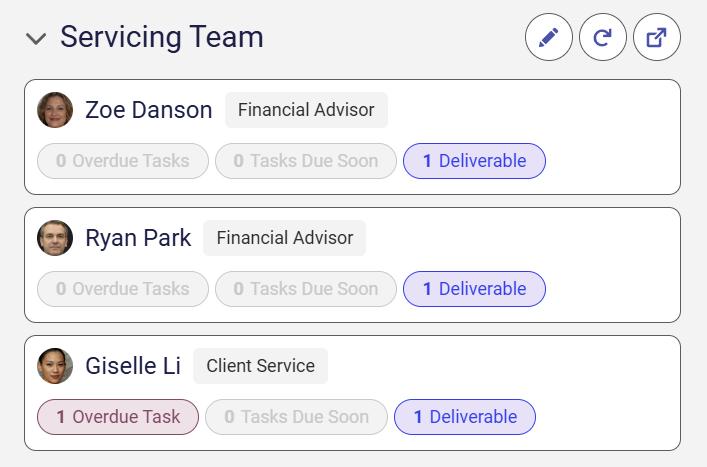Click the pencil edit icon
The image size is (707, 467).
pyautogui.click(x=549, y=37)
